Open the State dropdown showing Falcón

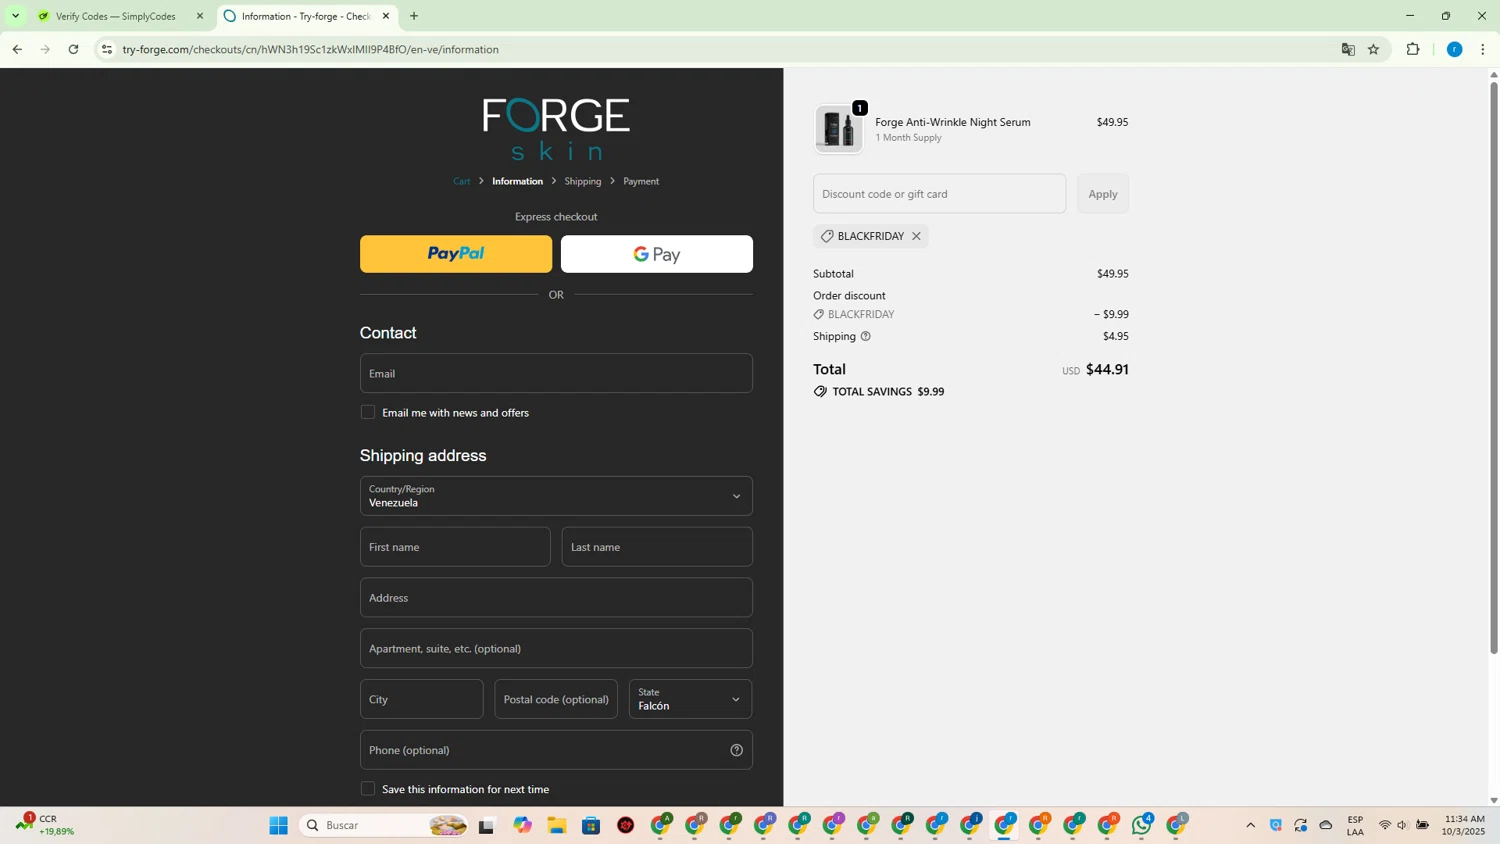(x=691, y=699)
